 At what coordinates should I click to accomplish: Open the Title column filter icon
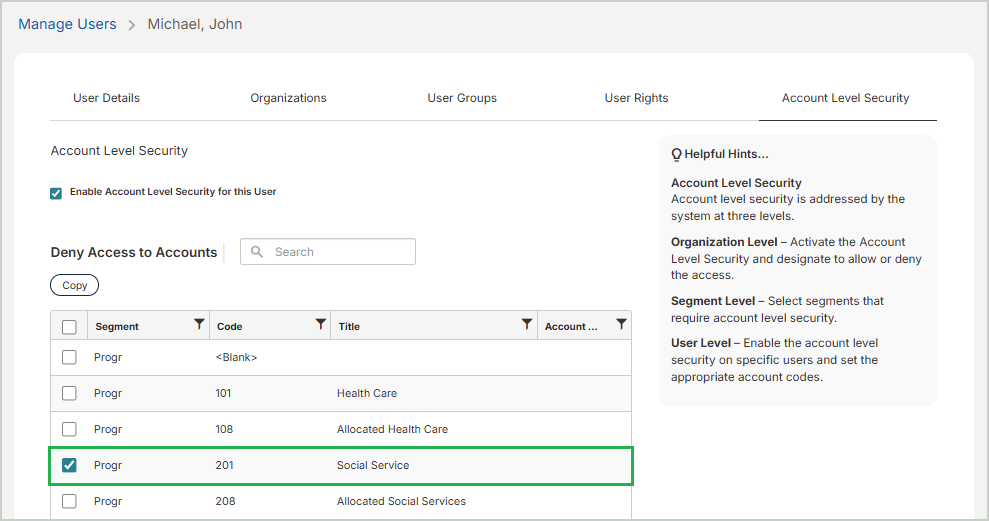point(527,324)
